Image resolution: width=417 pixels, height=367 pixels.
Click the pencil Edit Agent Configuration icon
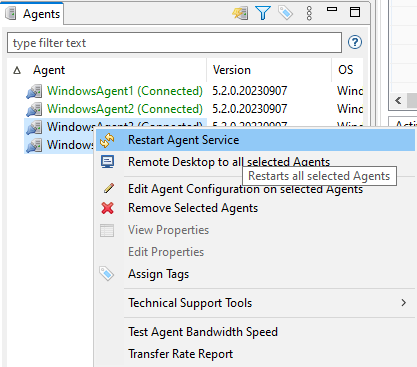(x=109, y=188)
